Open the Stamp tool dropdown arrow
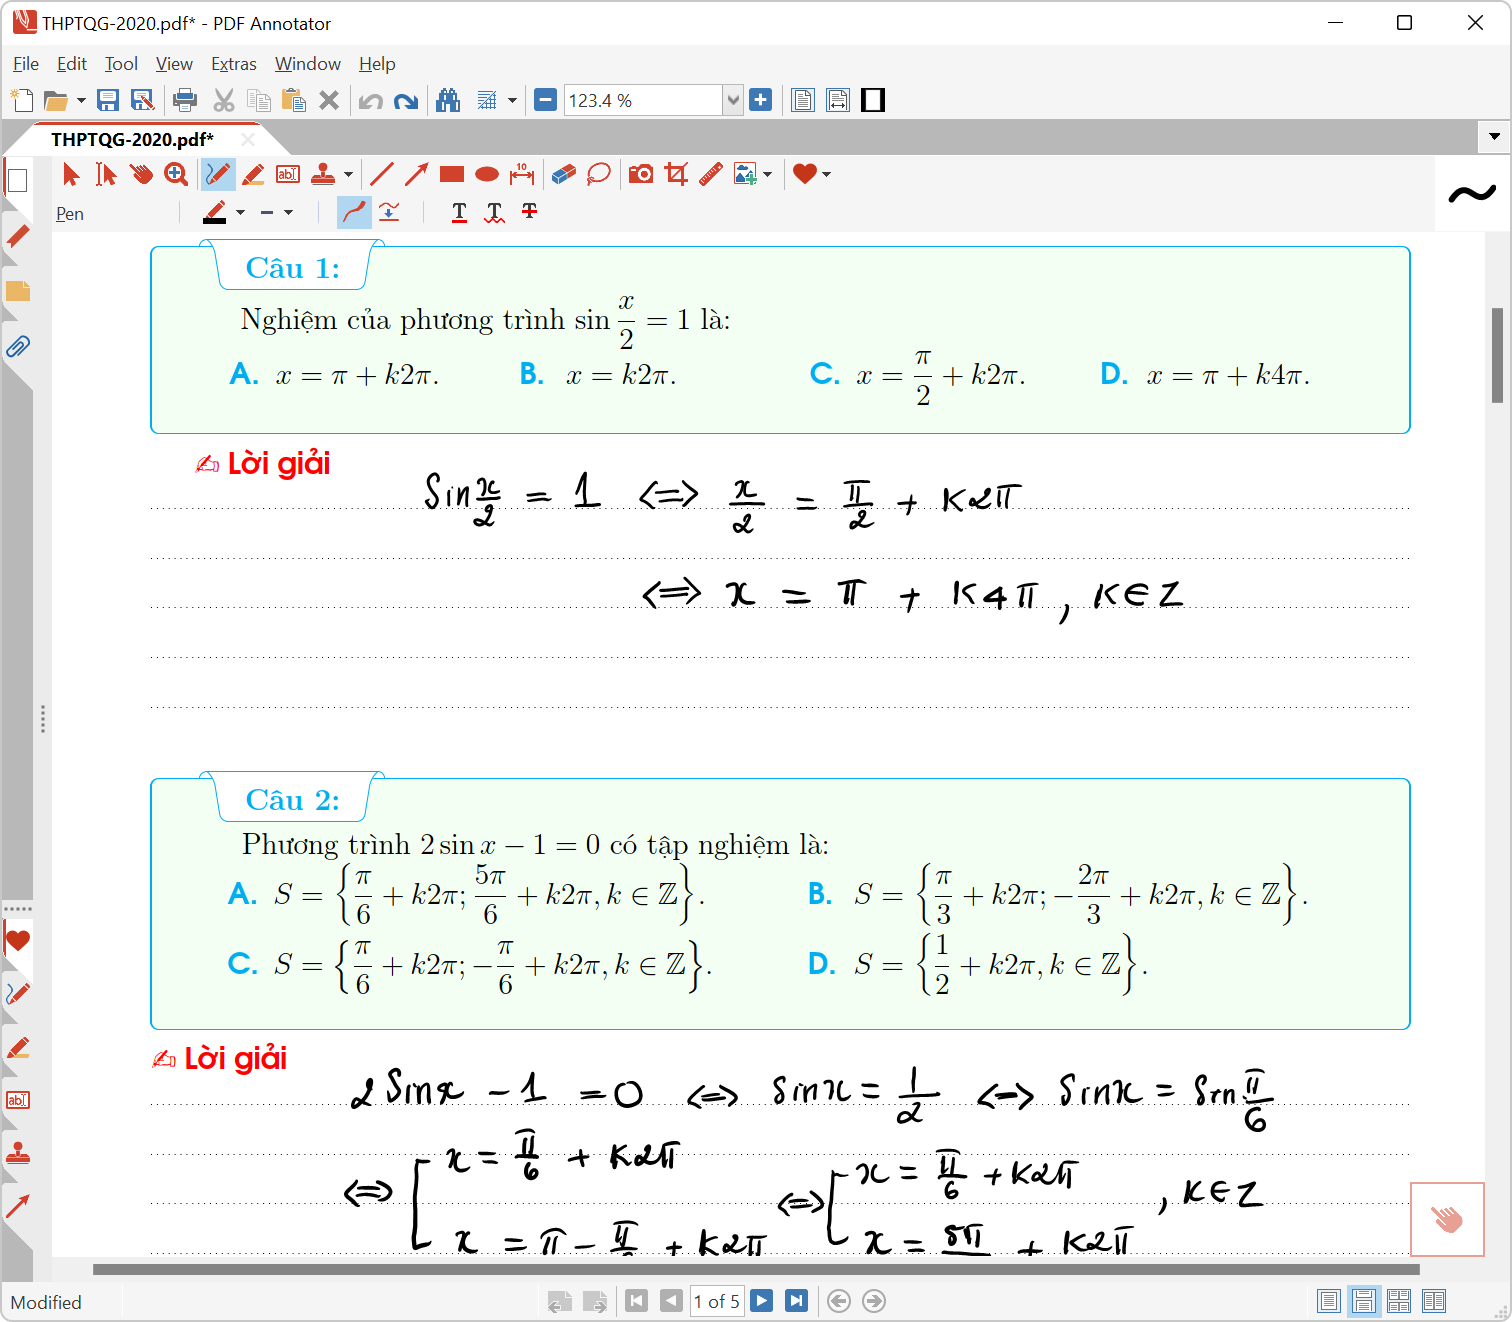 click(x=348, y=174)
